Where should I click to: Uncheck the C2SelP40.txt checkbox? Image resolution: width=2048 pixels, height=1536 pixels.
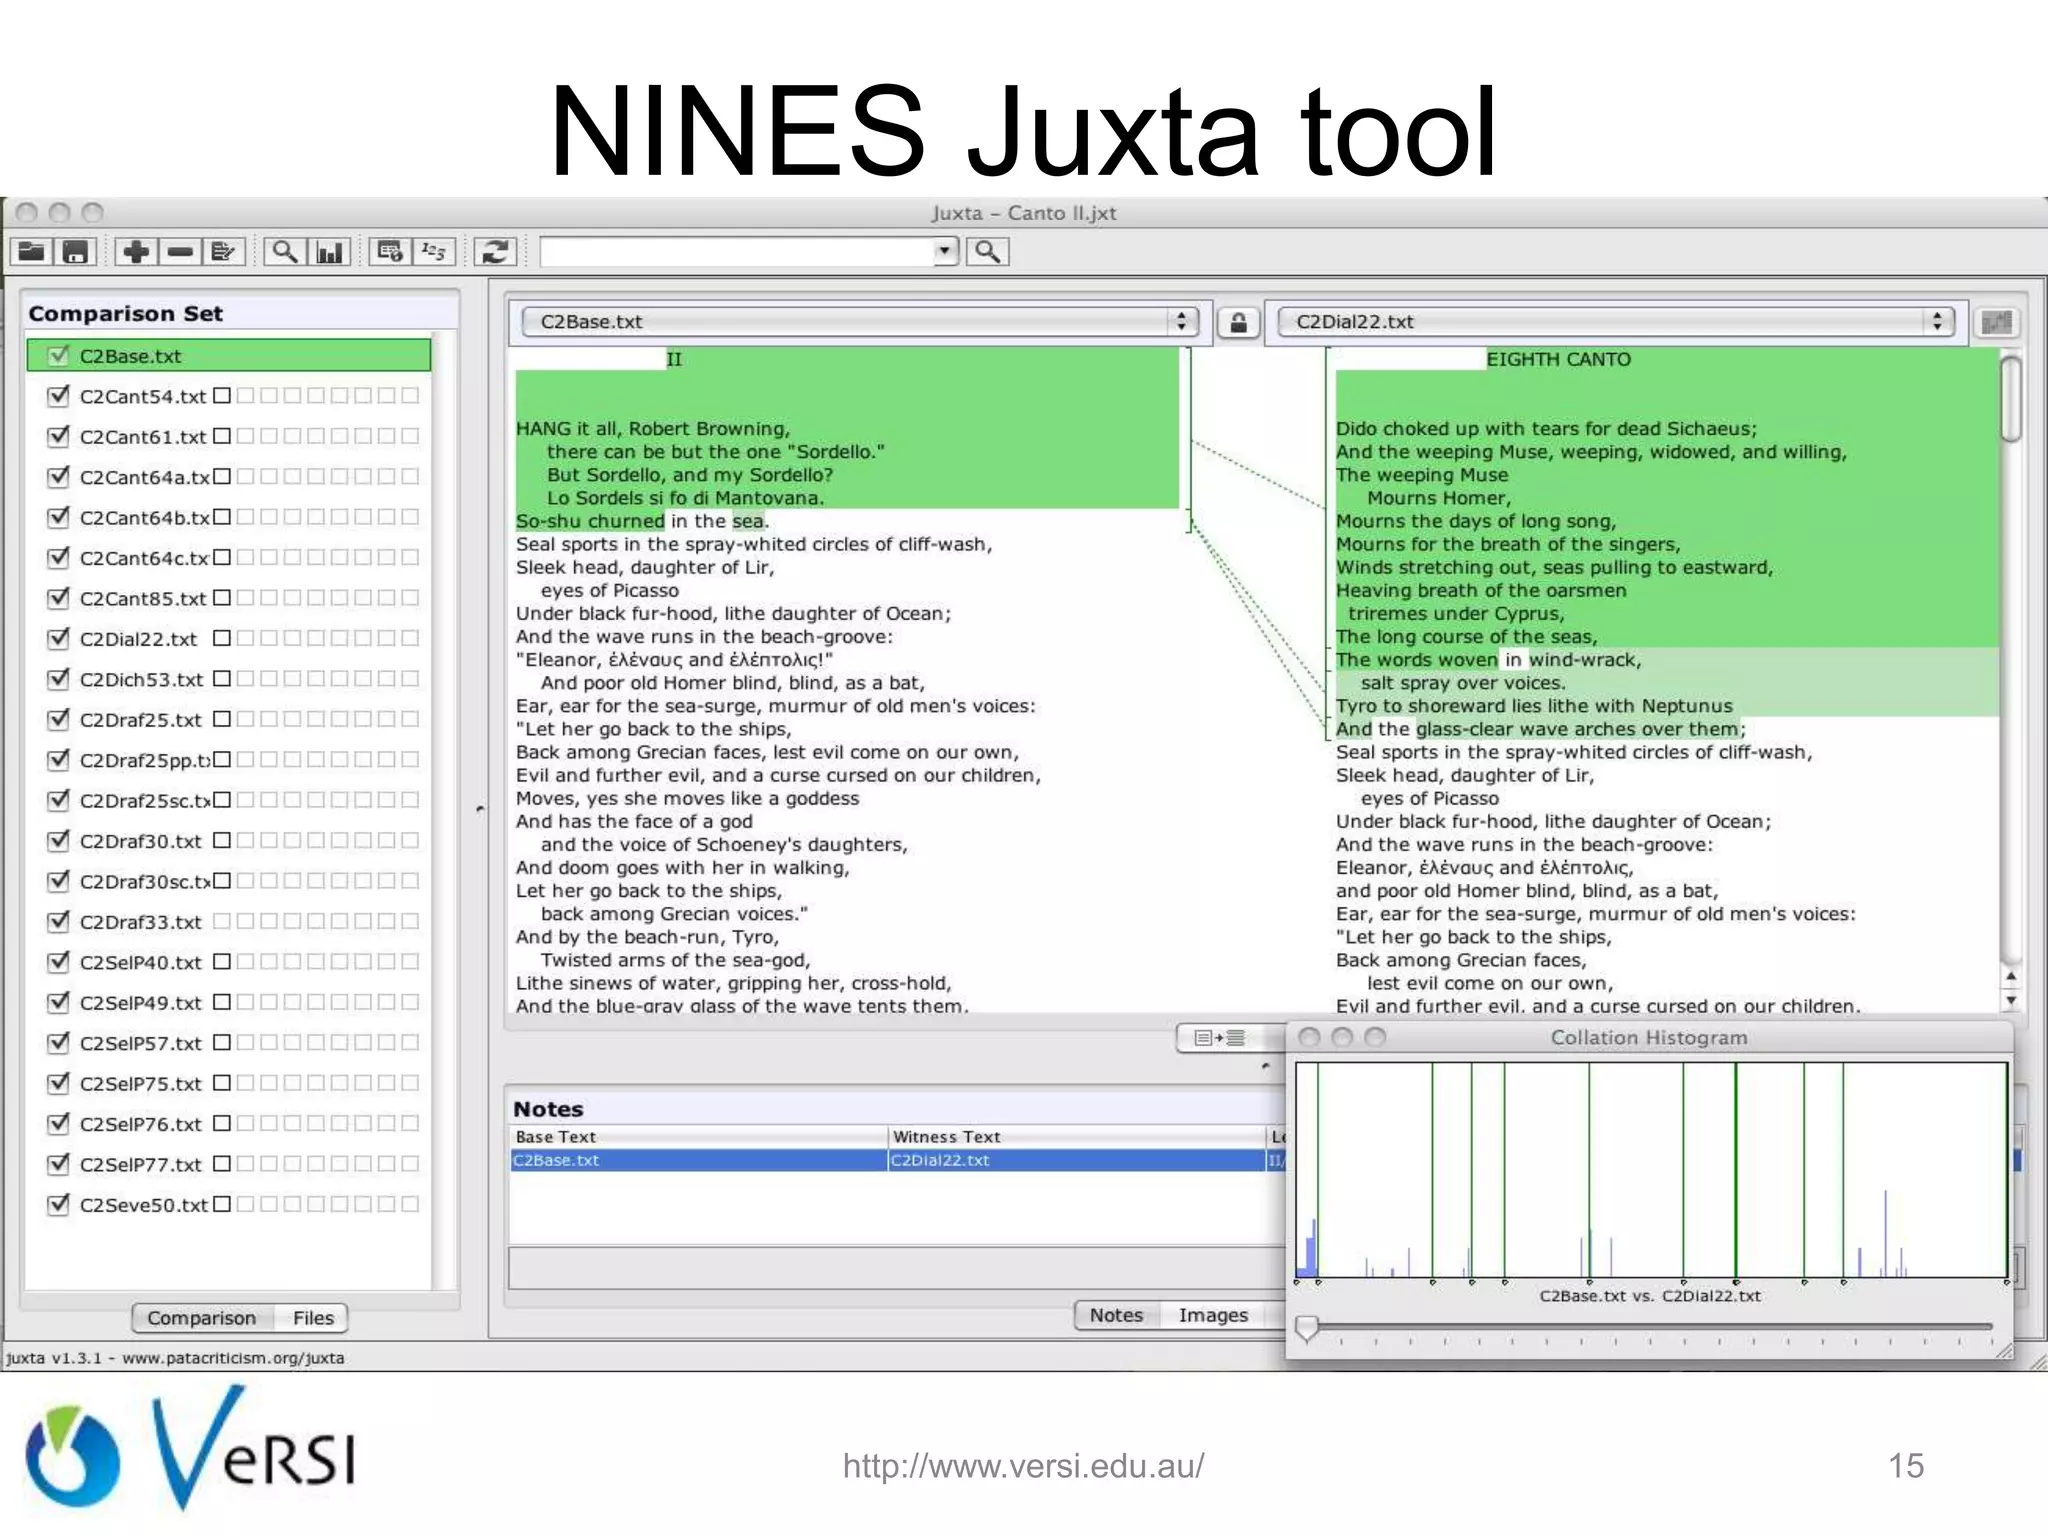(x=58, y=961)
